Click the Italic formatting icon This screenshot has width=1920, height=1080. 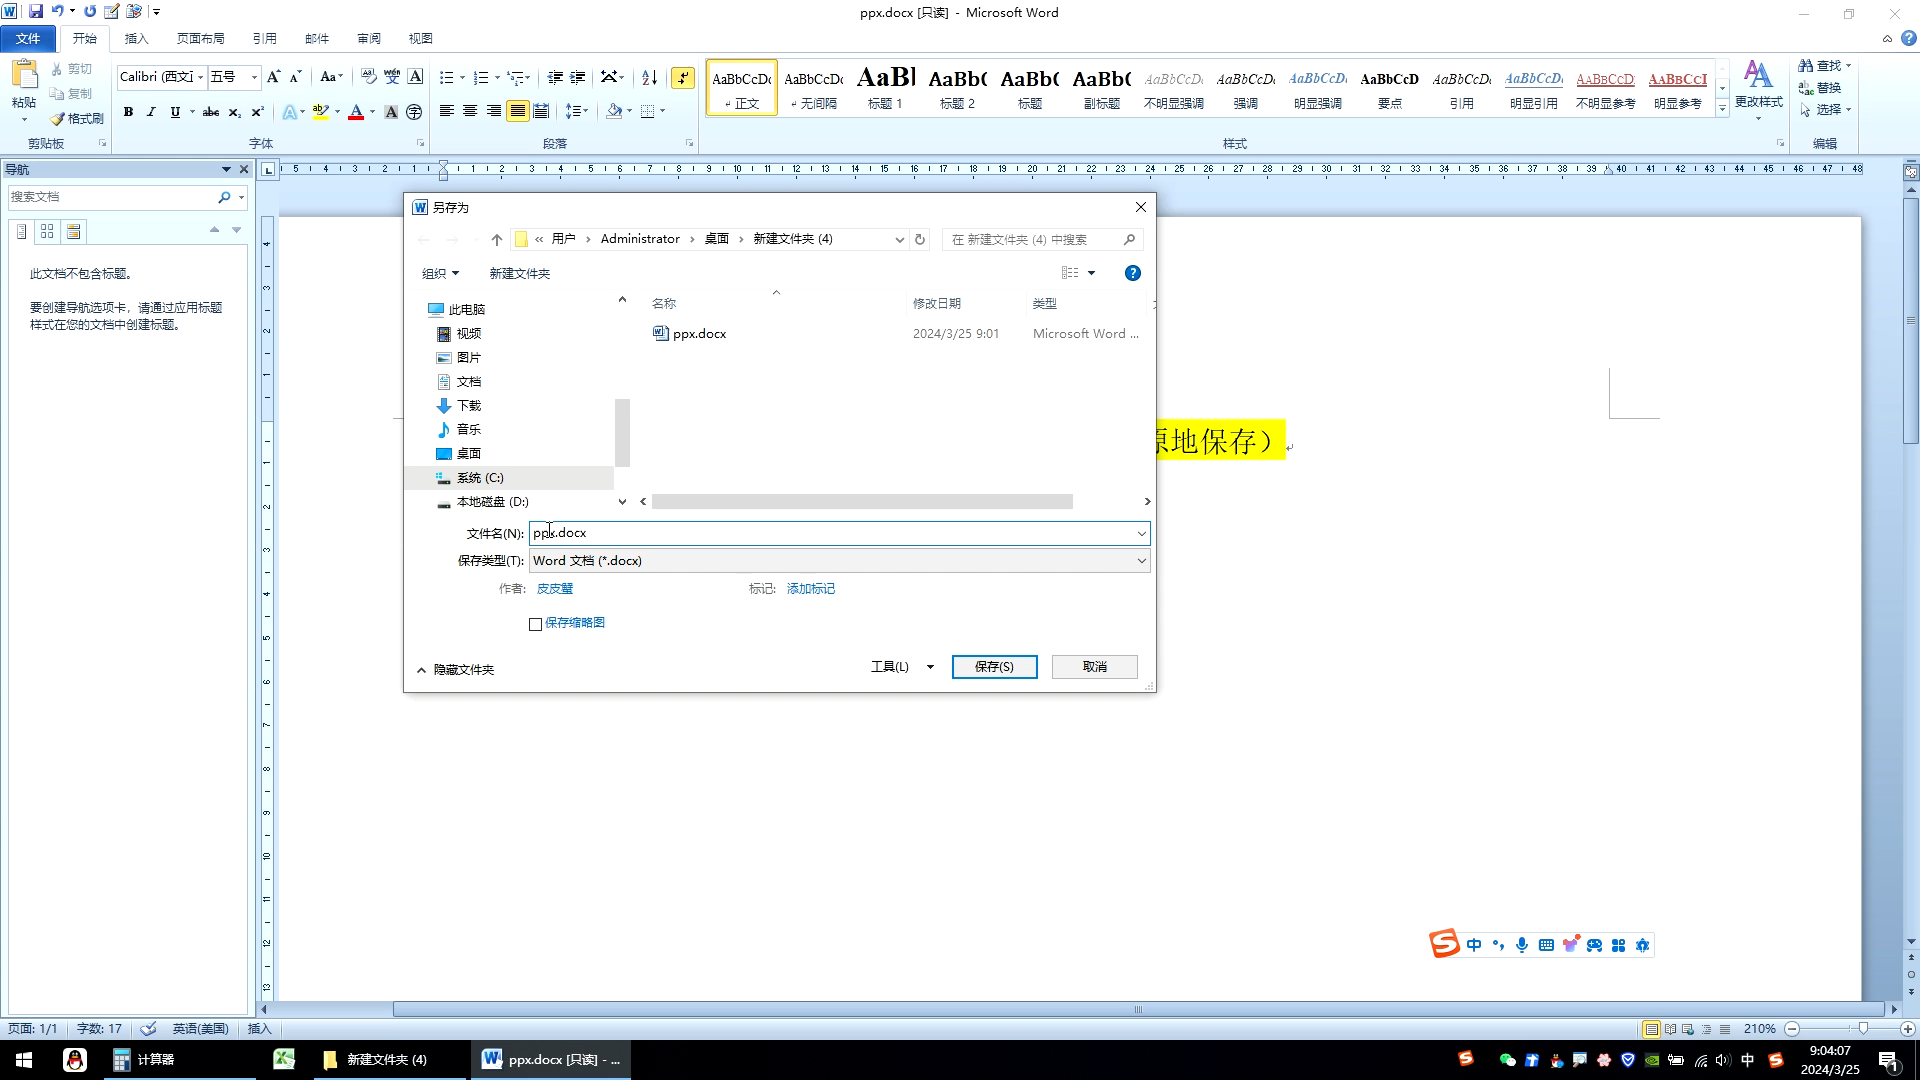tap(151, 112)
